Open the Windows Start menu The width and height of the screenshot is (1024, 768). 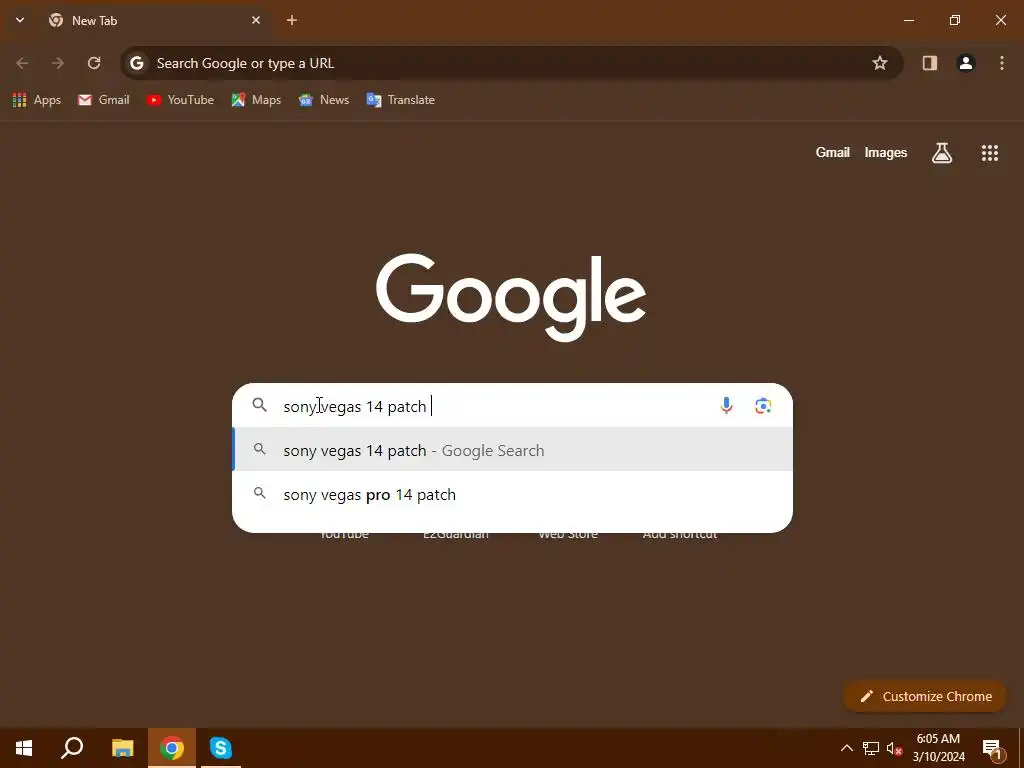coord(24,748)
